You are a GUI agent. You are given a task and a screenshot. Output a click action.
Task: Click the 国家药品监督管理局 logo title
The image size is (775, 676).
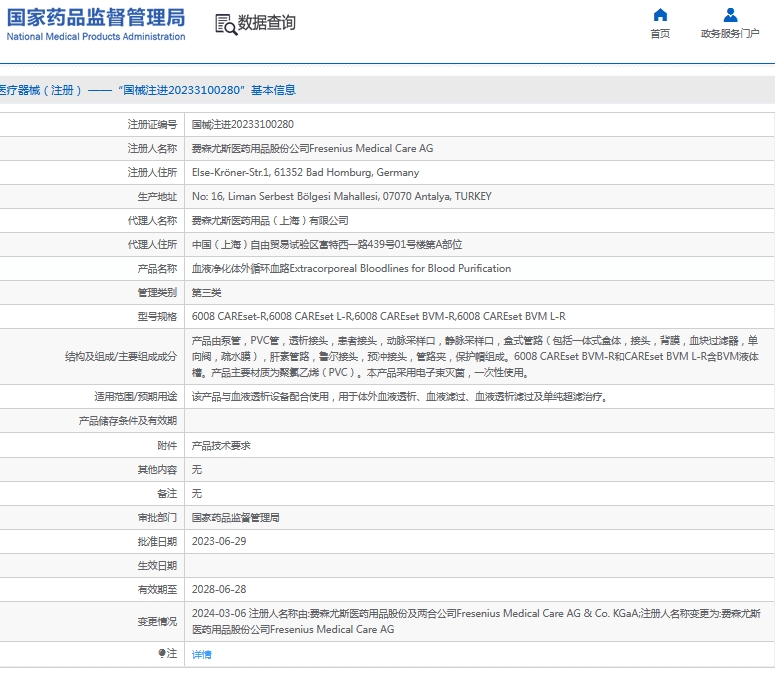96,17
